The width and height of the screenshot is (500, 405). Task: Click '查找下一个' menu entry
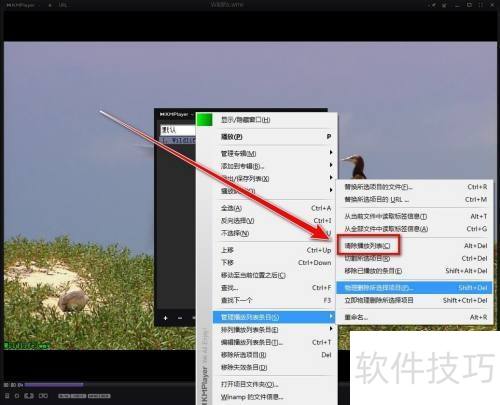coord(275,300)
